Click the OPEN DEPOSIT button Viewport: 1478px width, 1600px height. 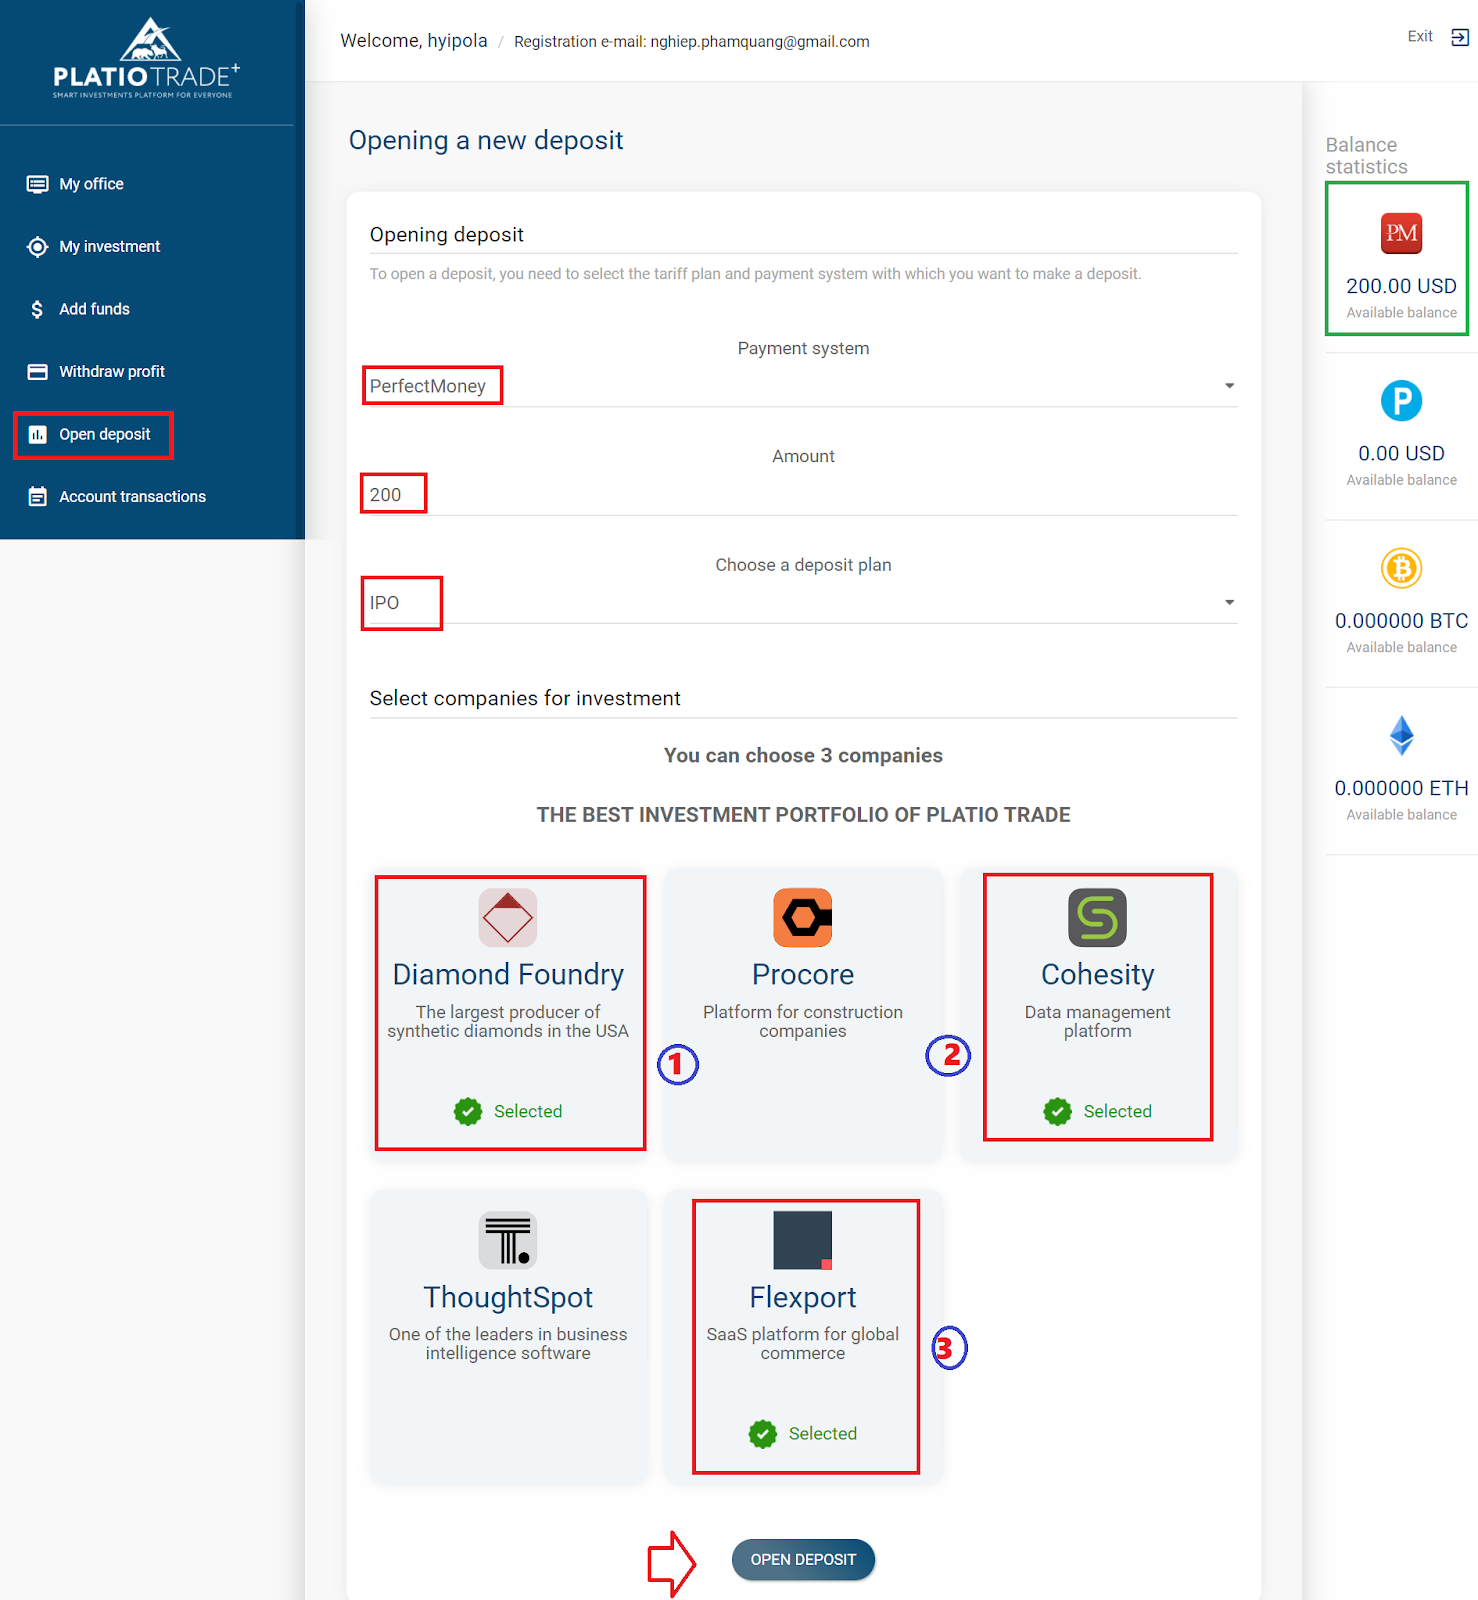pyautogui.click(x=803, y=1560)
